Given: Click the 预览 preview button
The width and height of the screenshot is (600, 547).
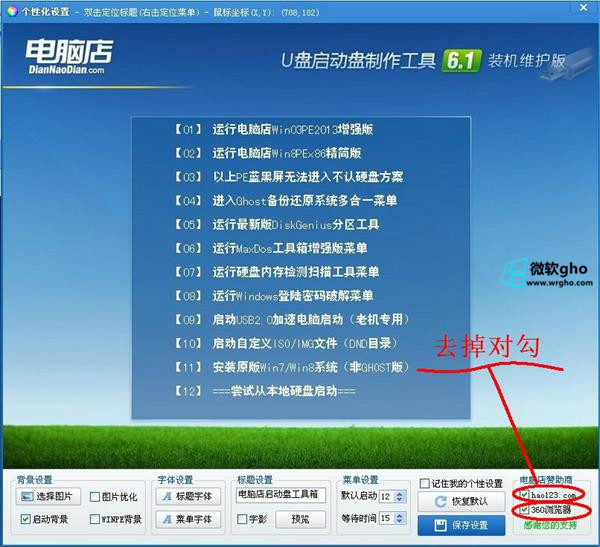Looking at the screenshot, I should click(x=300, y=519).
